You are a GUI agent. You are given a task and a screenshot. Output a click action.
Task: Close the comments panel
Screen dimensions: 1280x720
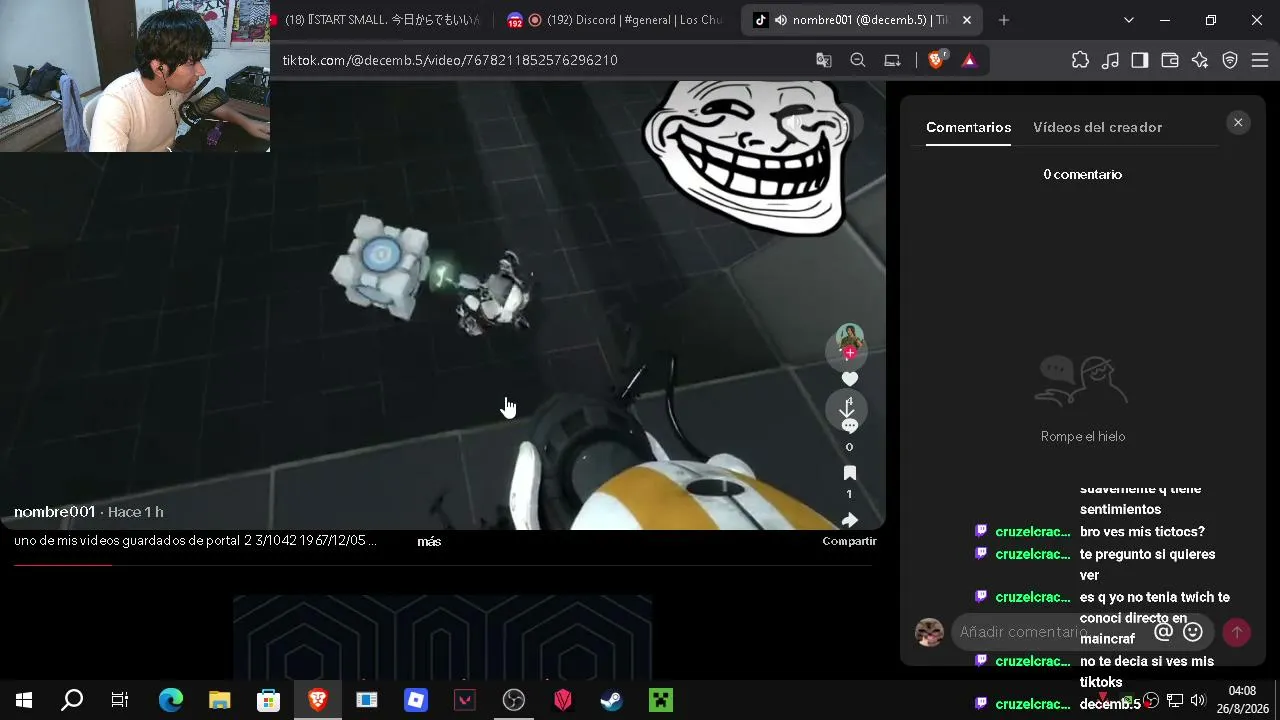tap(1238, 122)
